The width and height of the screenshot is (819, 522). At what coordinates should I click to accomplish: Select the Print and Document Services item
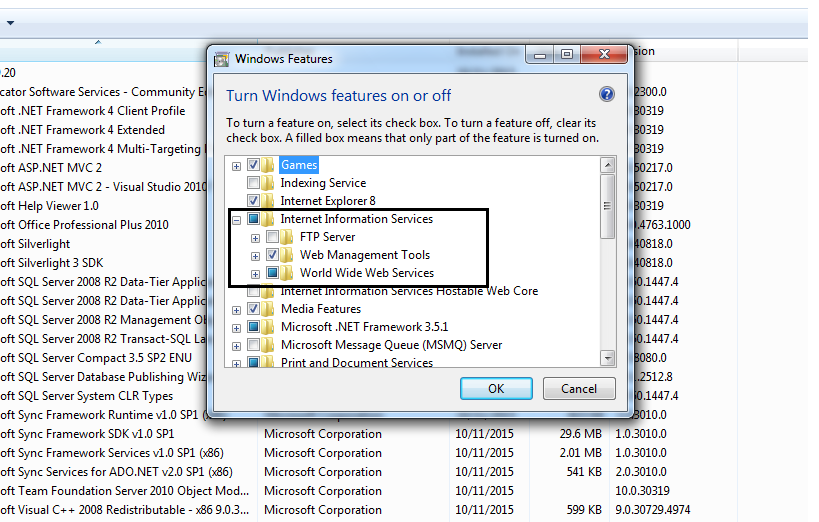point(357,363)
